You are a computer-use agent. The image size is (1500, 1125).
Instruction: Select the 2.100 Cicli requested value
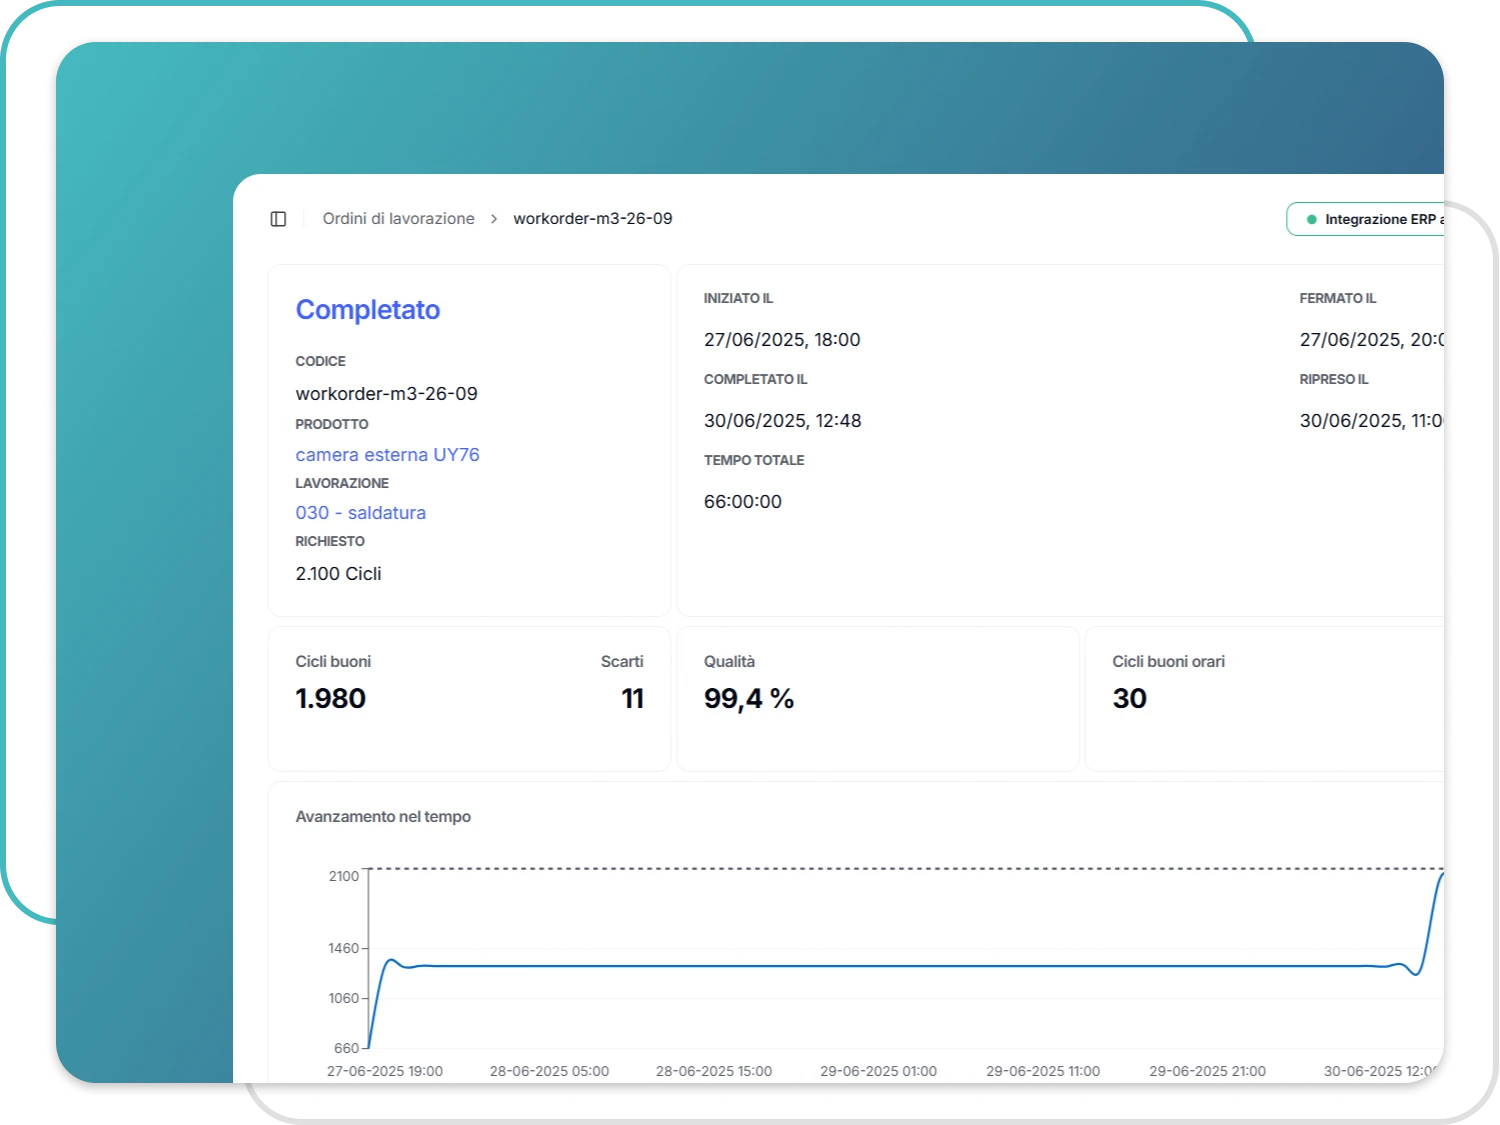tap(338, 574)
